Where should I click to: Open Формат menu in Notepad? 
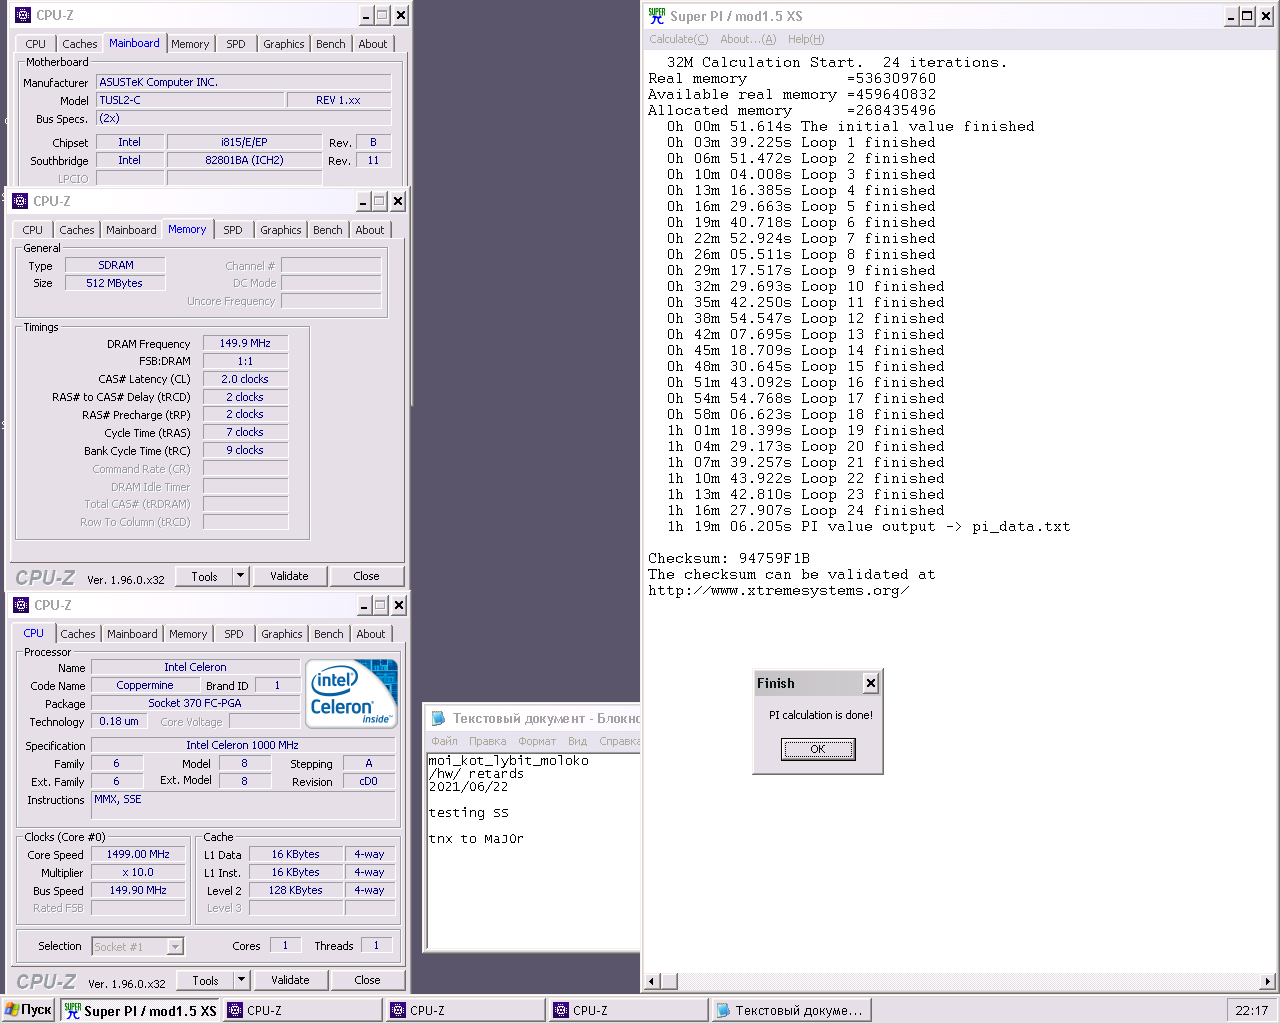tap(537, 741)
